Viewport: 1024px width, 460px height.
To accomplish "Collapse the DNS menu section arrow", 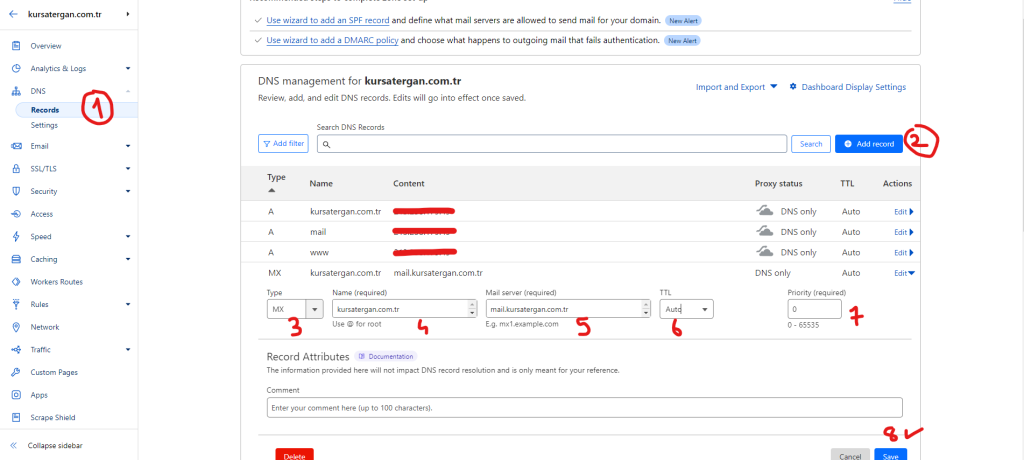I will 128,91.
